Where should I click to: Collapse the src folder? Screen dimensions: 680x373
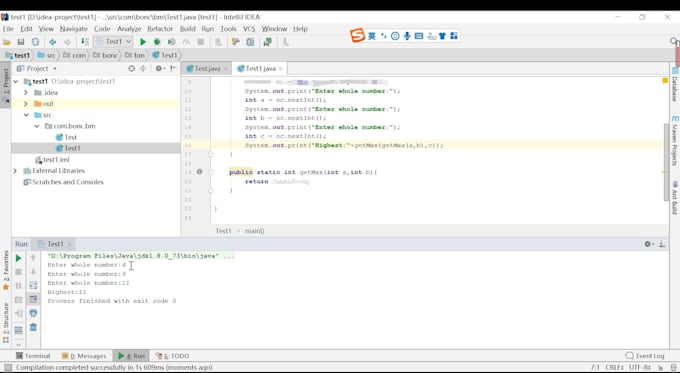[26, 115]
